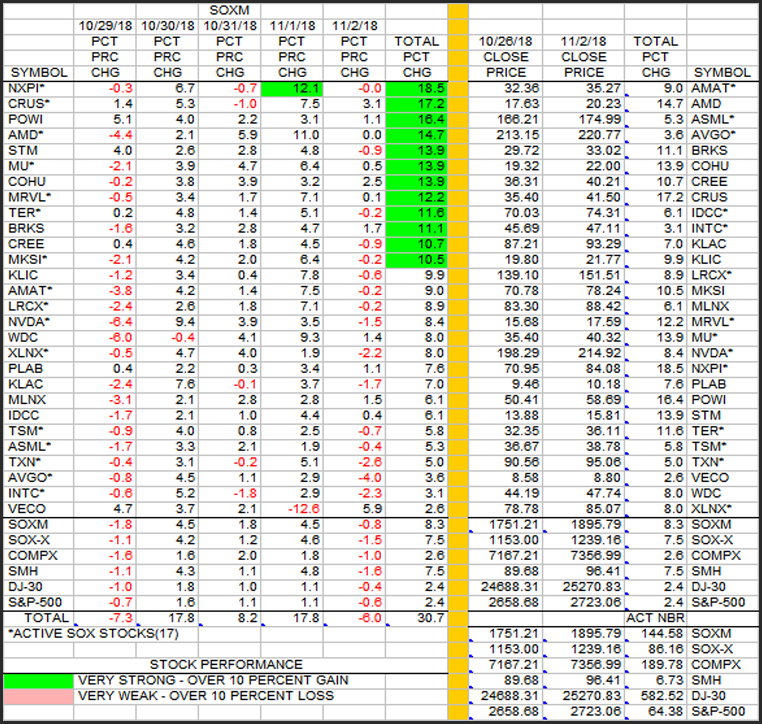Select the 30.7 grand total cell
This screenshot has height=724, width=762.
point(431,618)
